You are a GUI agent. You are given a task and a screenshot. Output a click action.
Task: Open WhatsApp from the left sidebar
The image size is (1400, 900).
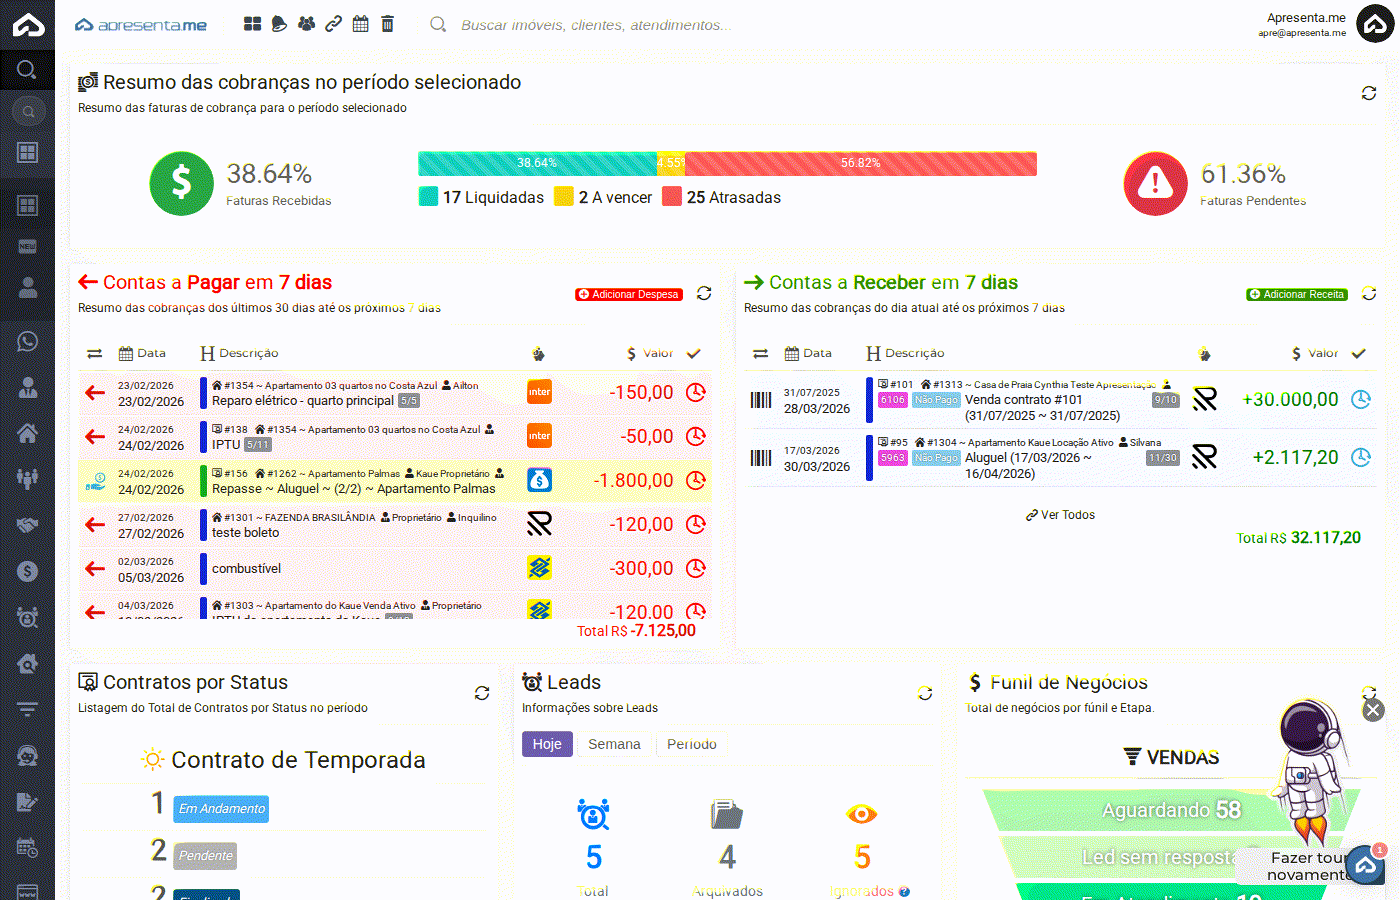pyautogui.click(x=27, y=342)
